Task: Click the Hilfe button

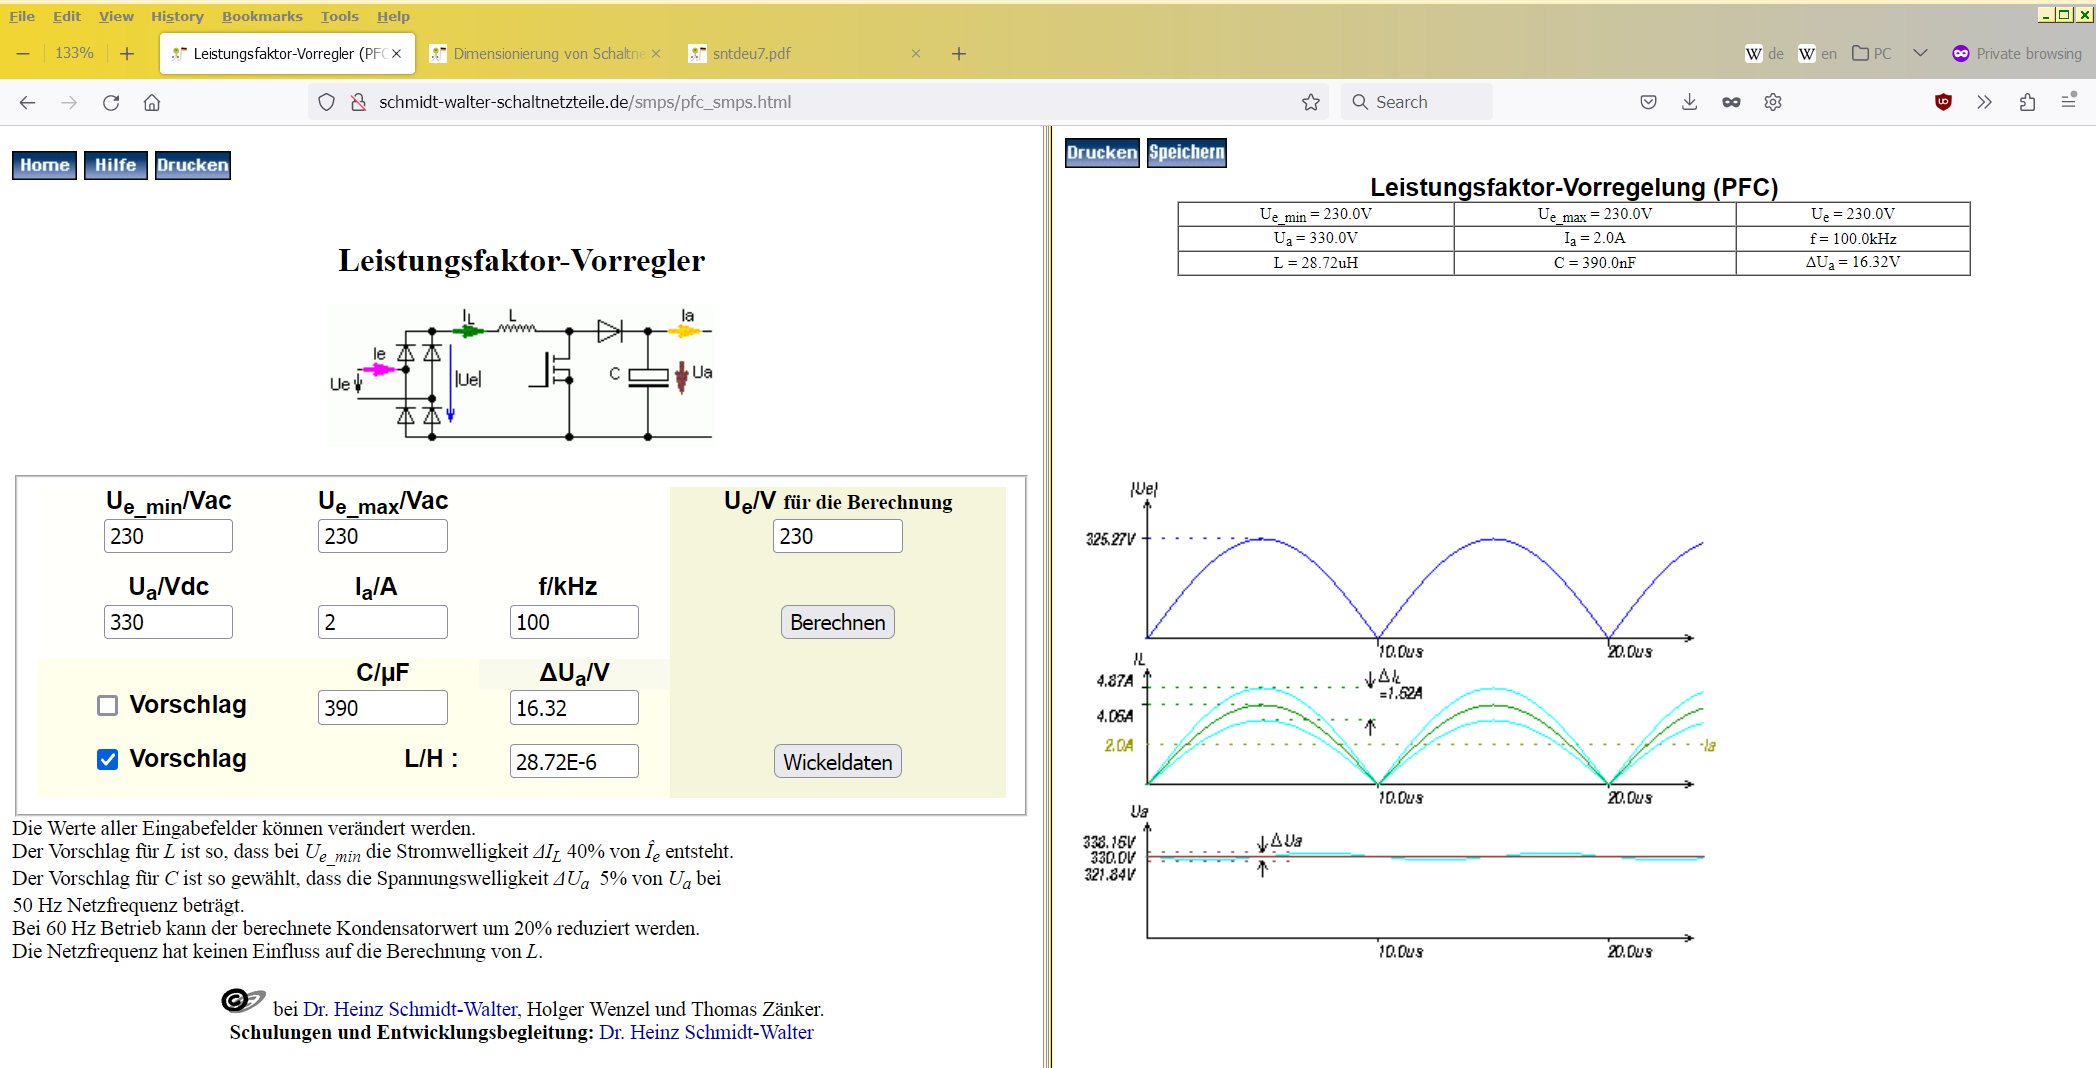Action: [x=115, y=165]
